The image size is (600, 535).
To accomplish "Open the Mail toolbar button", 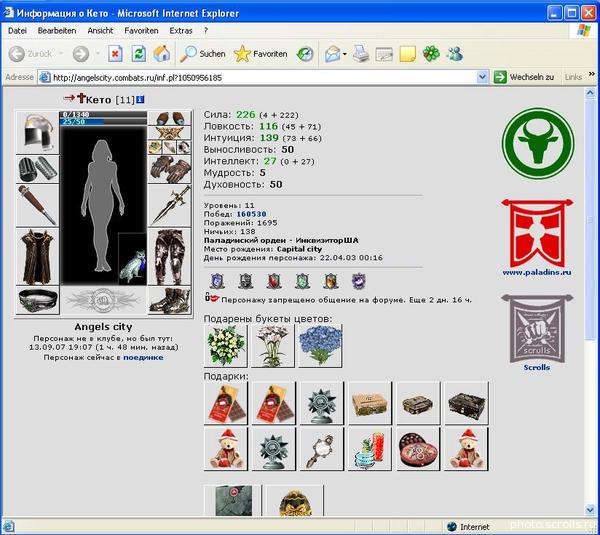I will coord(333,54).
